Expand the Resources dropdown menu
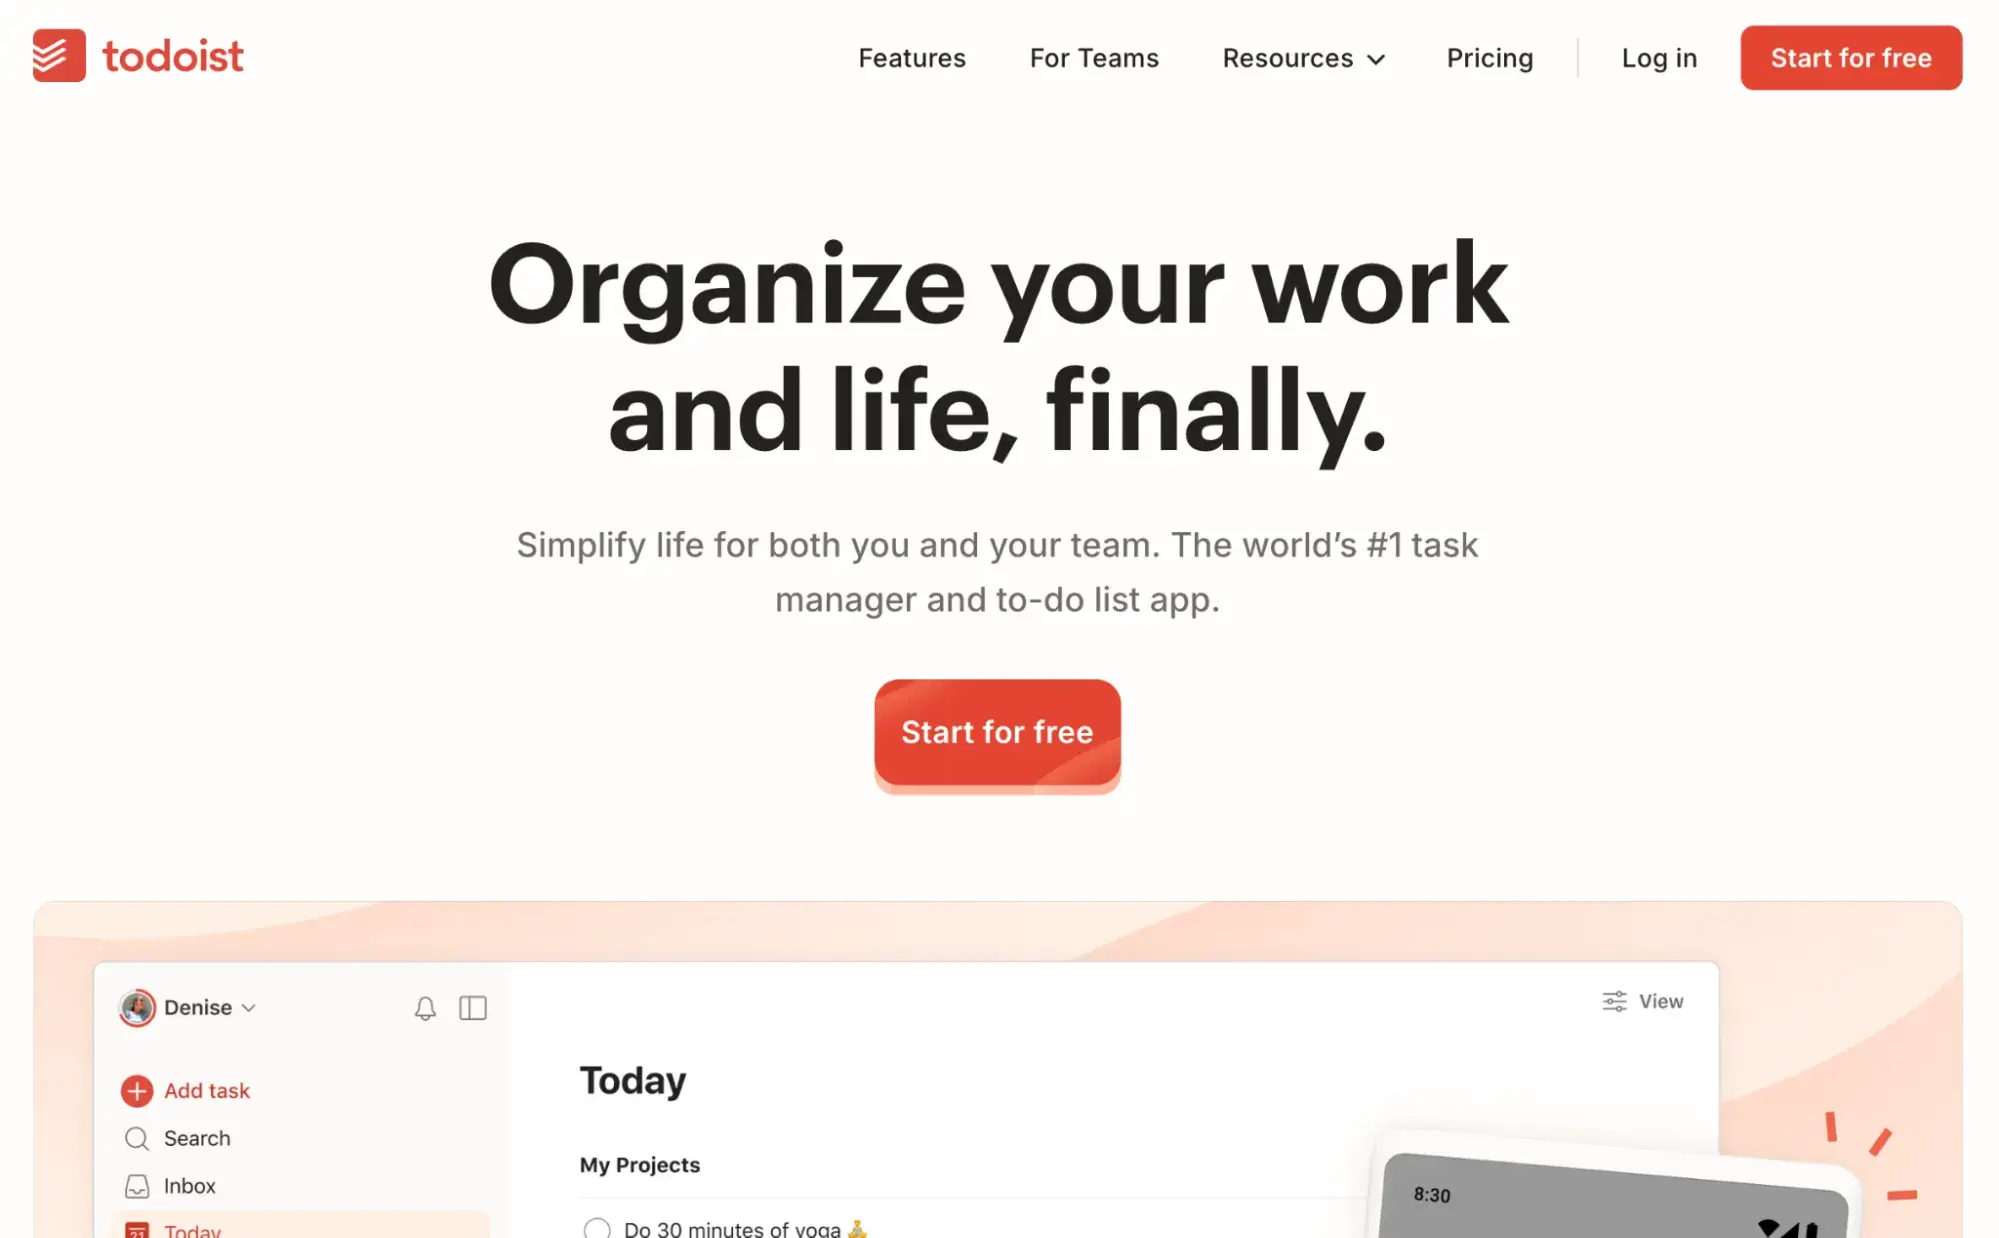 click(1302, 57)
